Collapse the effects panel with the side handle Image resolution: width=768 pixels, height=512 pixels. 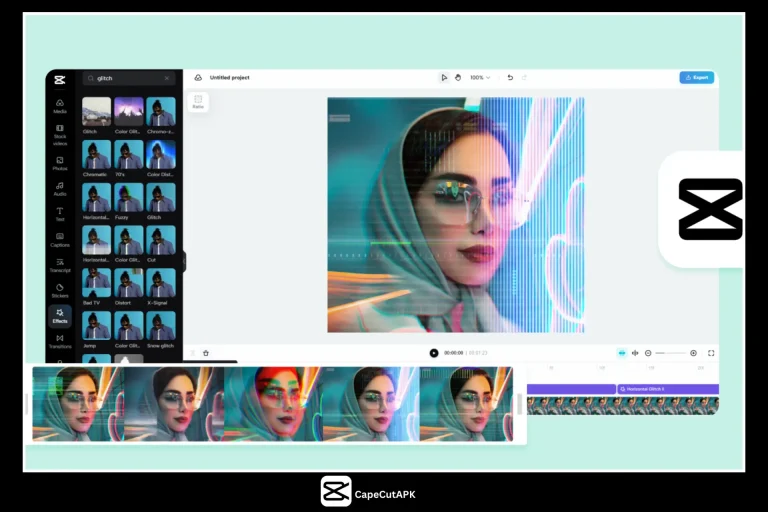(184, 261)
